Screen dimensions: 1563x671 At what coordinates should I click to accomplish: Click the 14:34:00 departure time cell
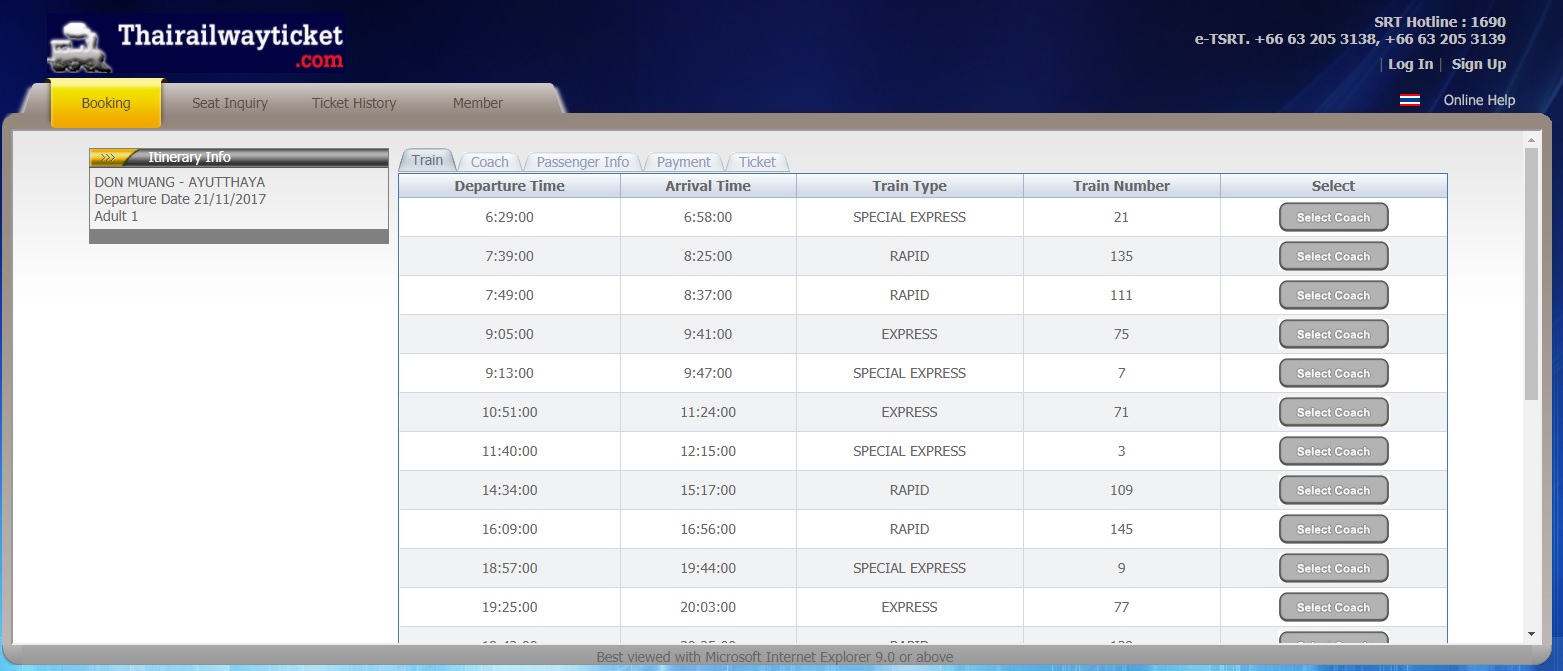coord(509,490)
